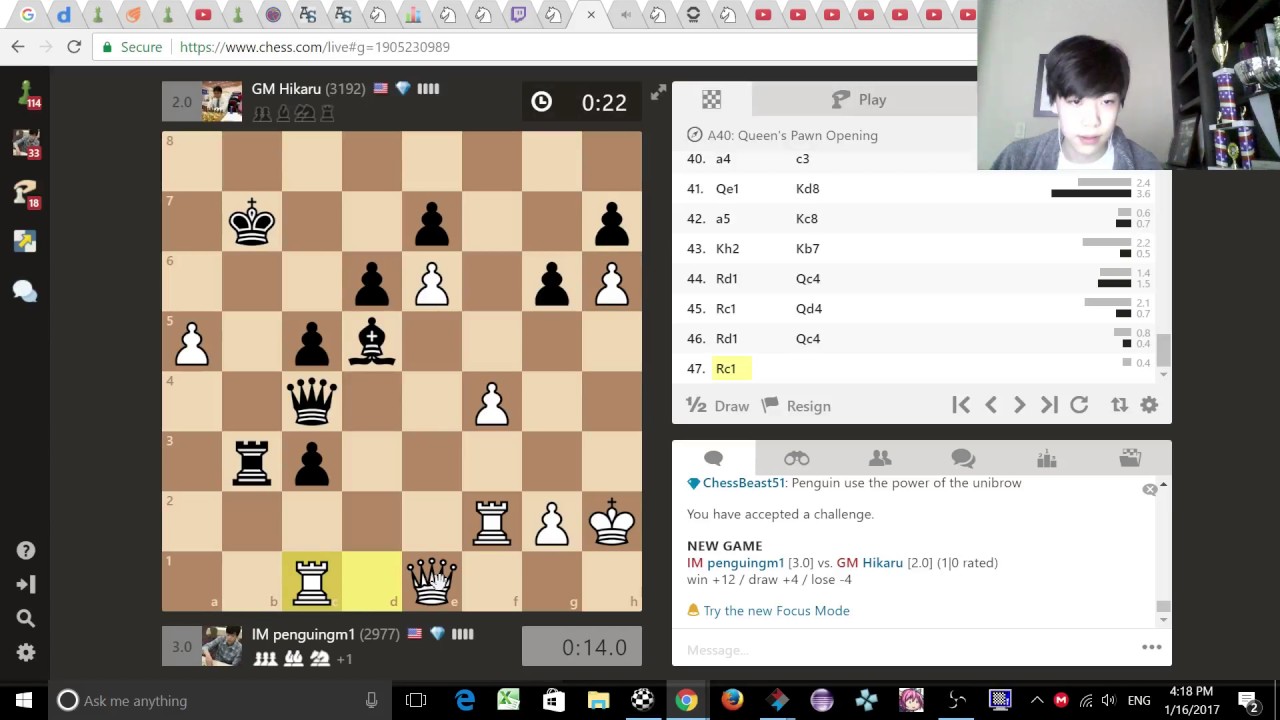Open the chat bubble sidebar icon
This screenshot has height=720, width=1280.
[x=26, y=291]
